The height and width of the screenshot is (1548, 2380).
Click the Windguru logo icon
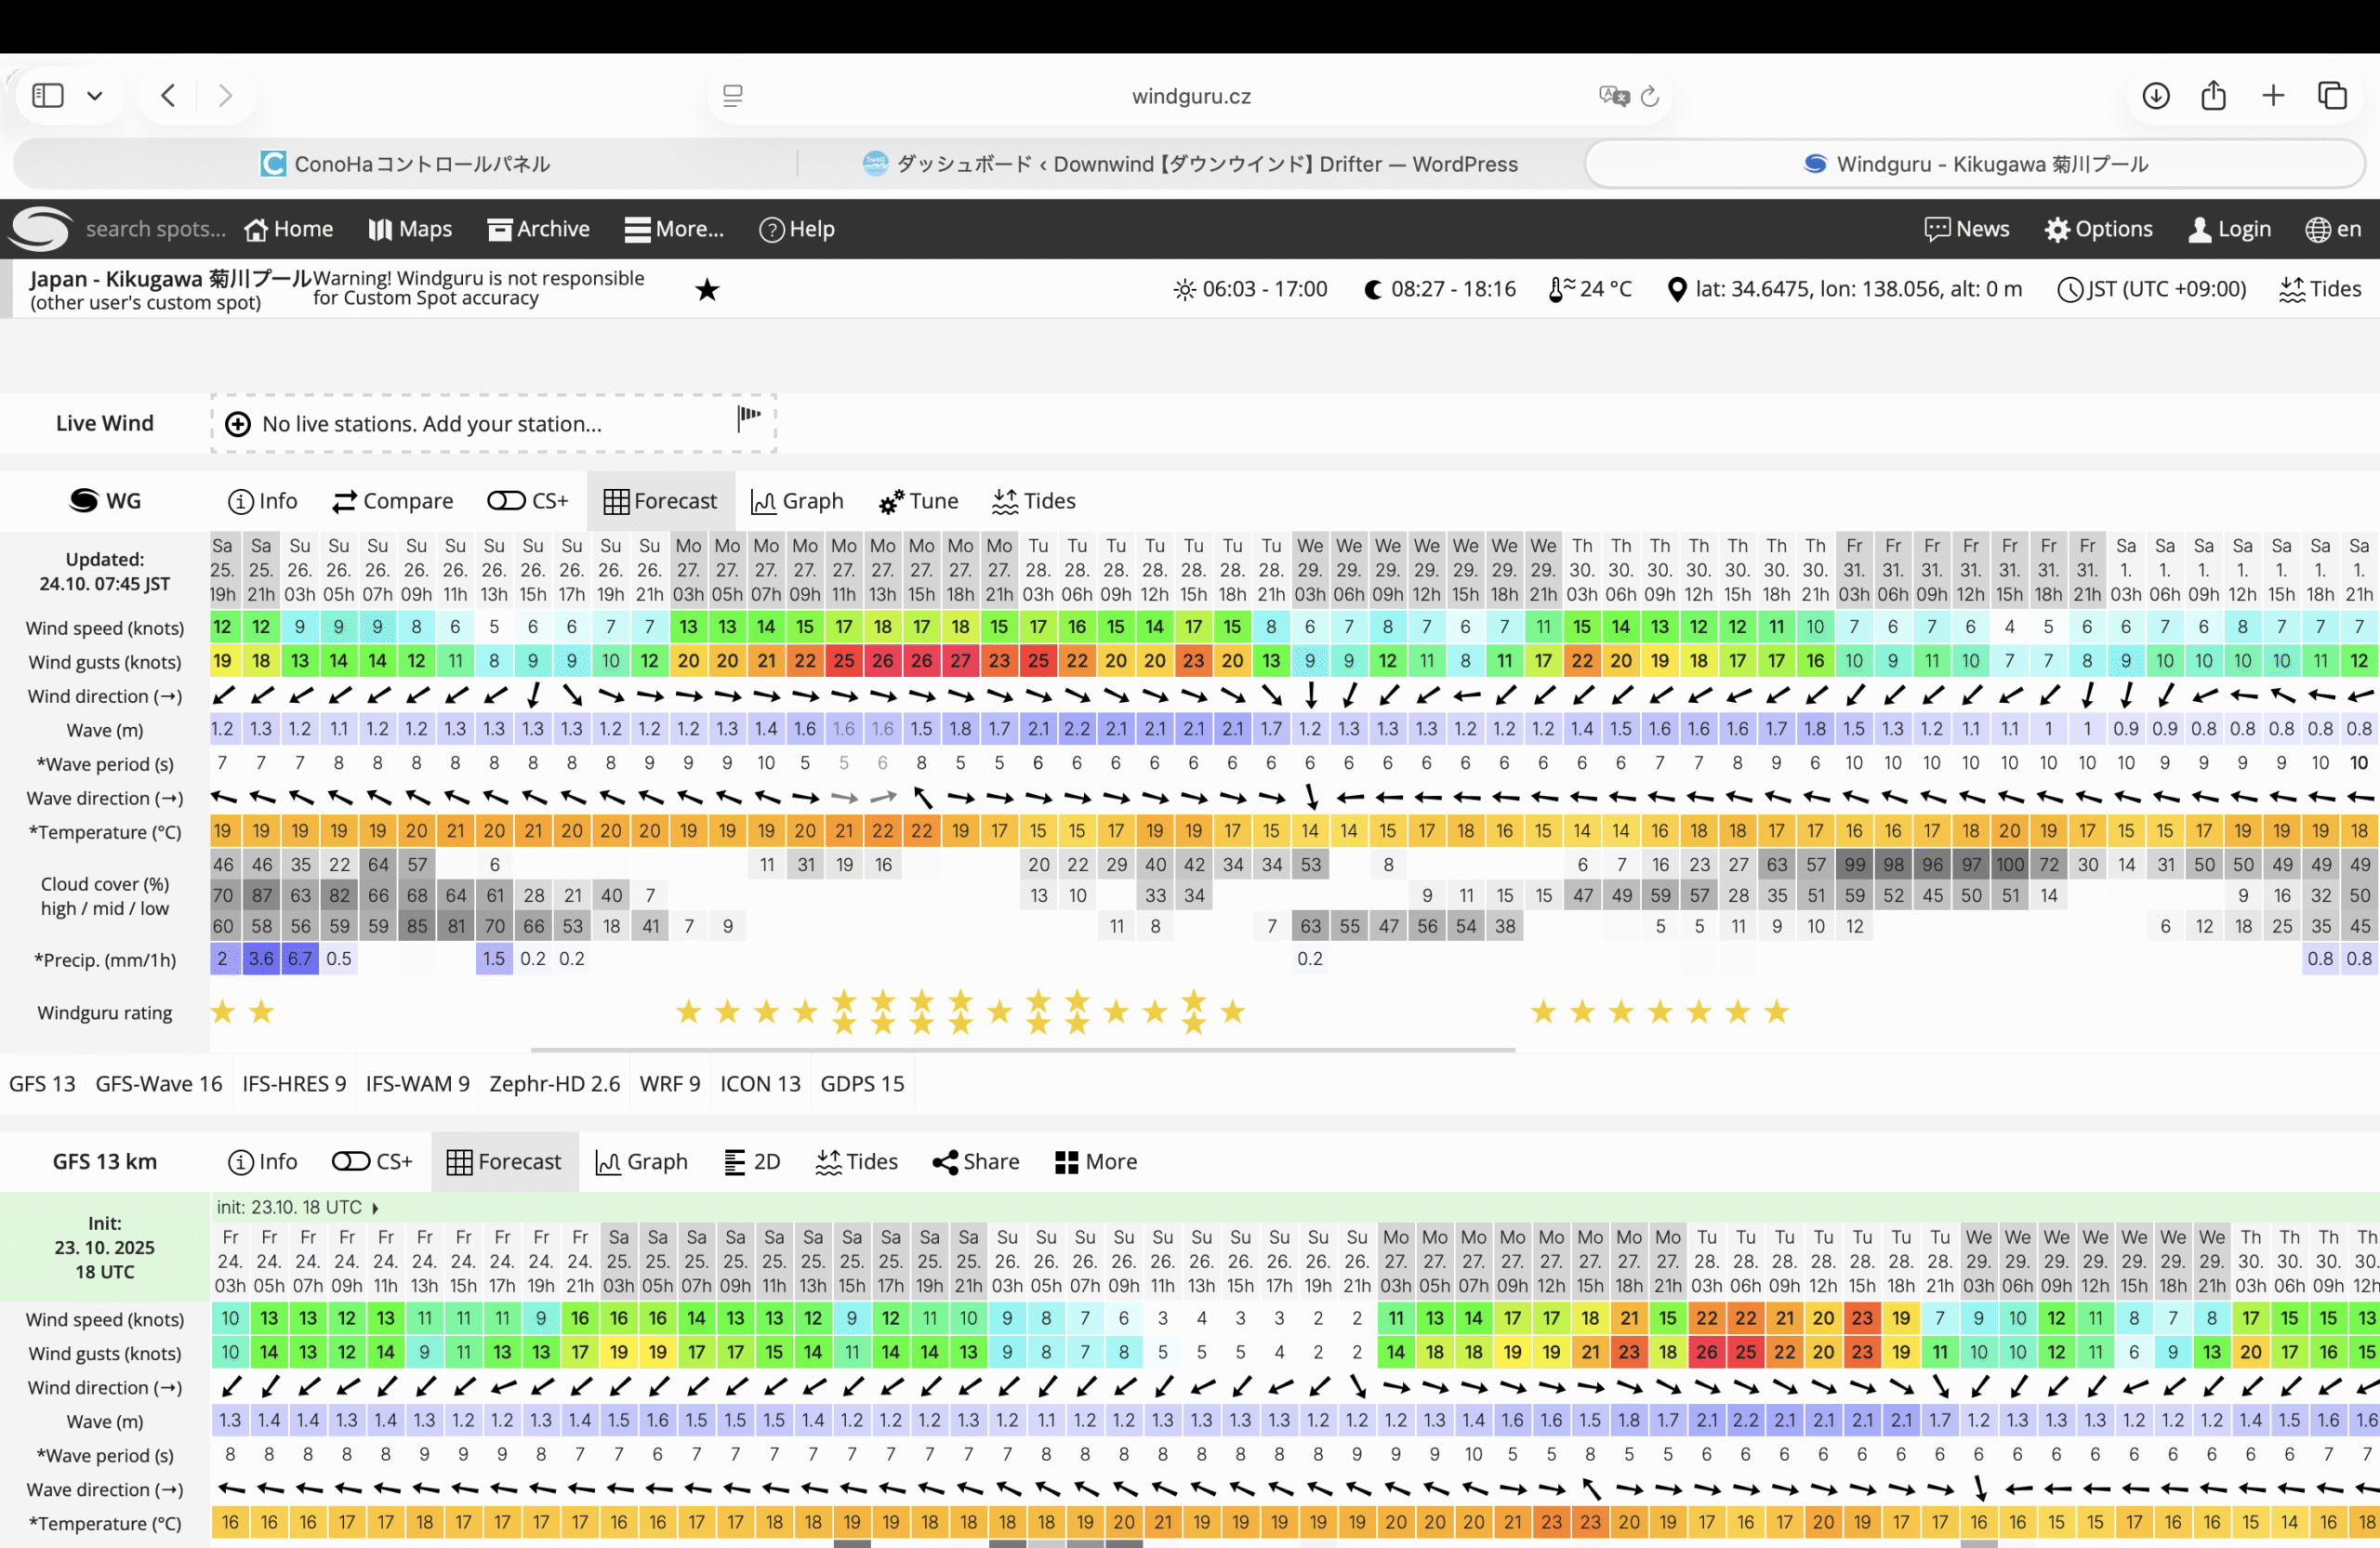(40, 229)
